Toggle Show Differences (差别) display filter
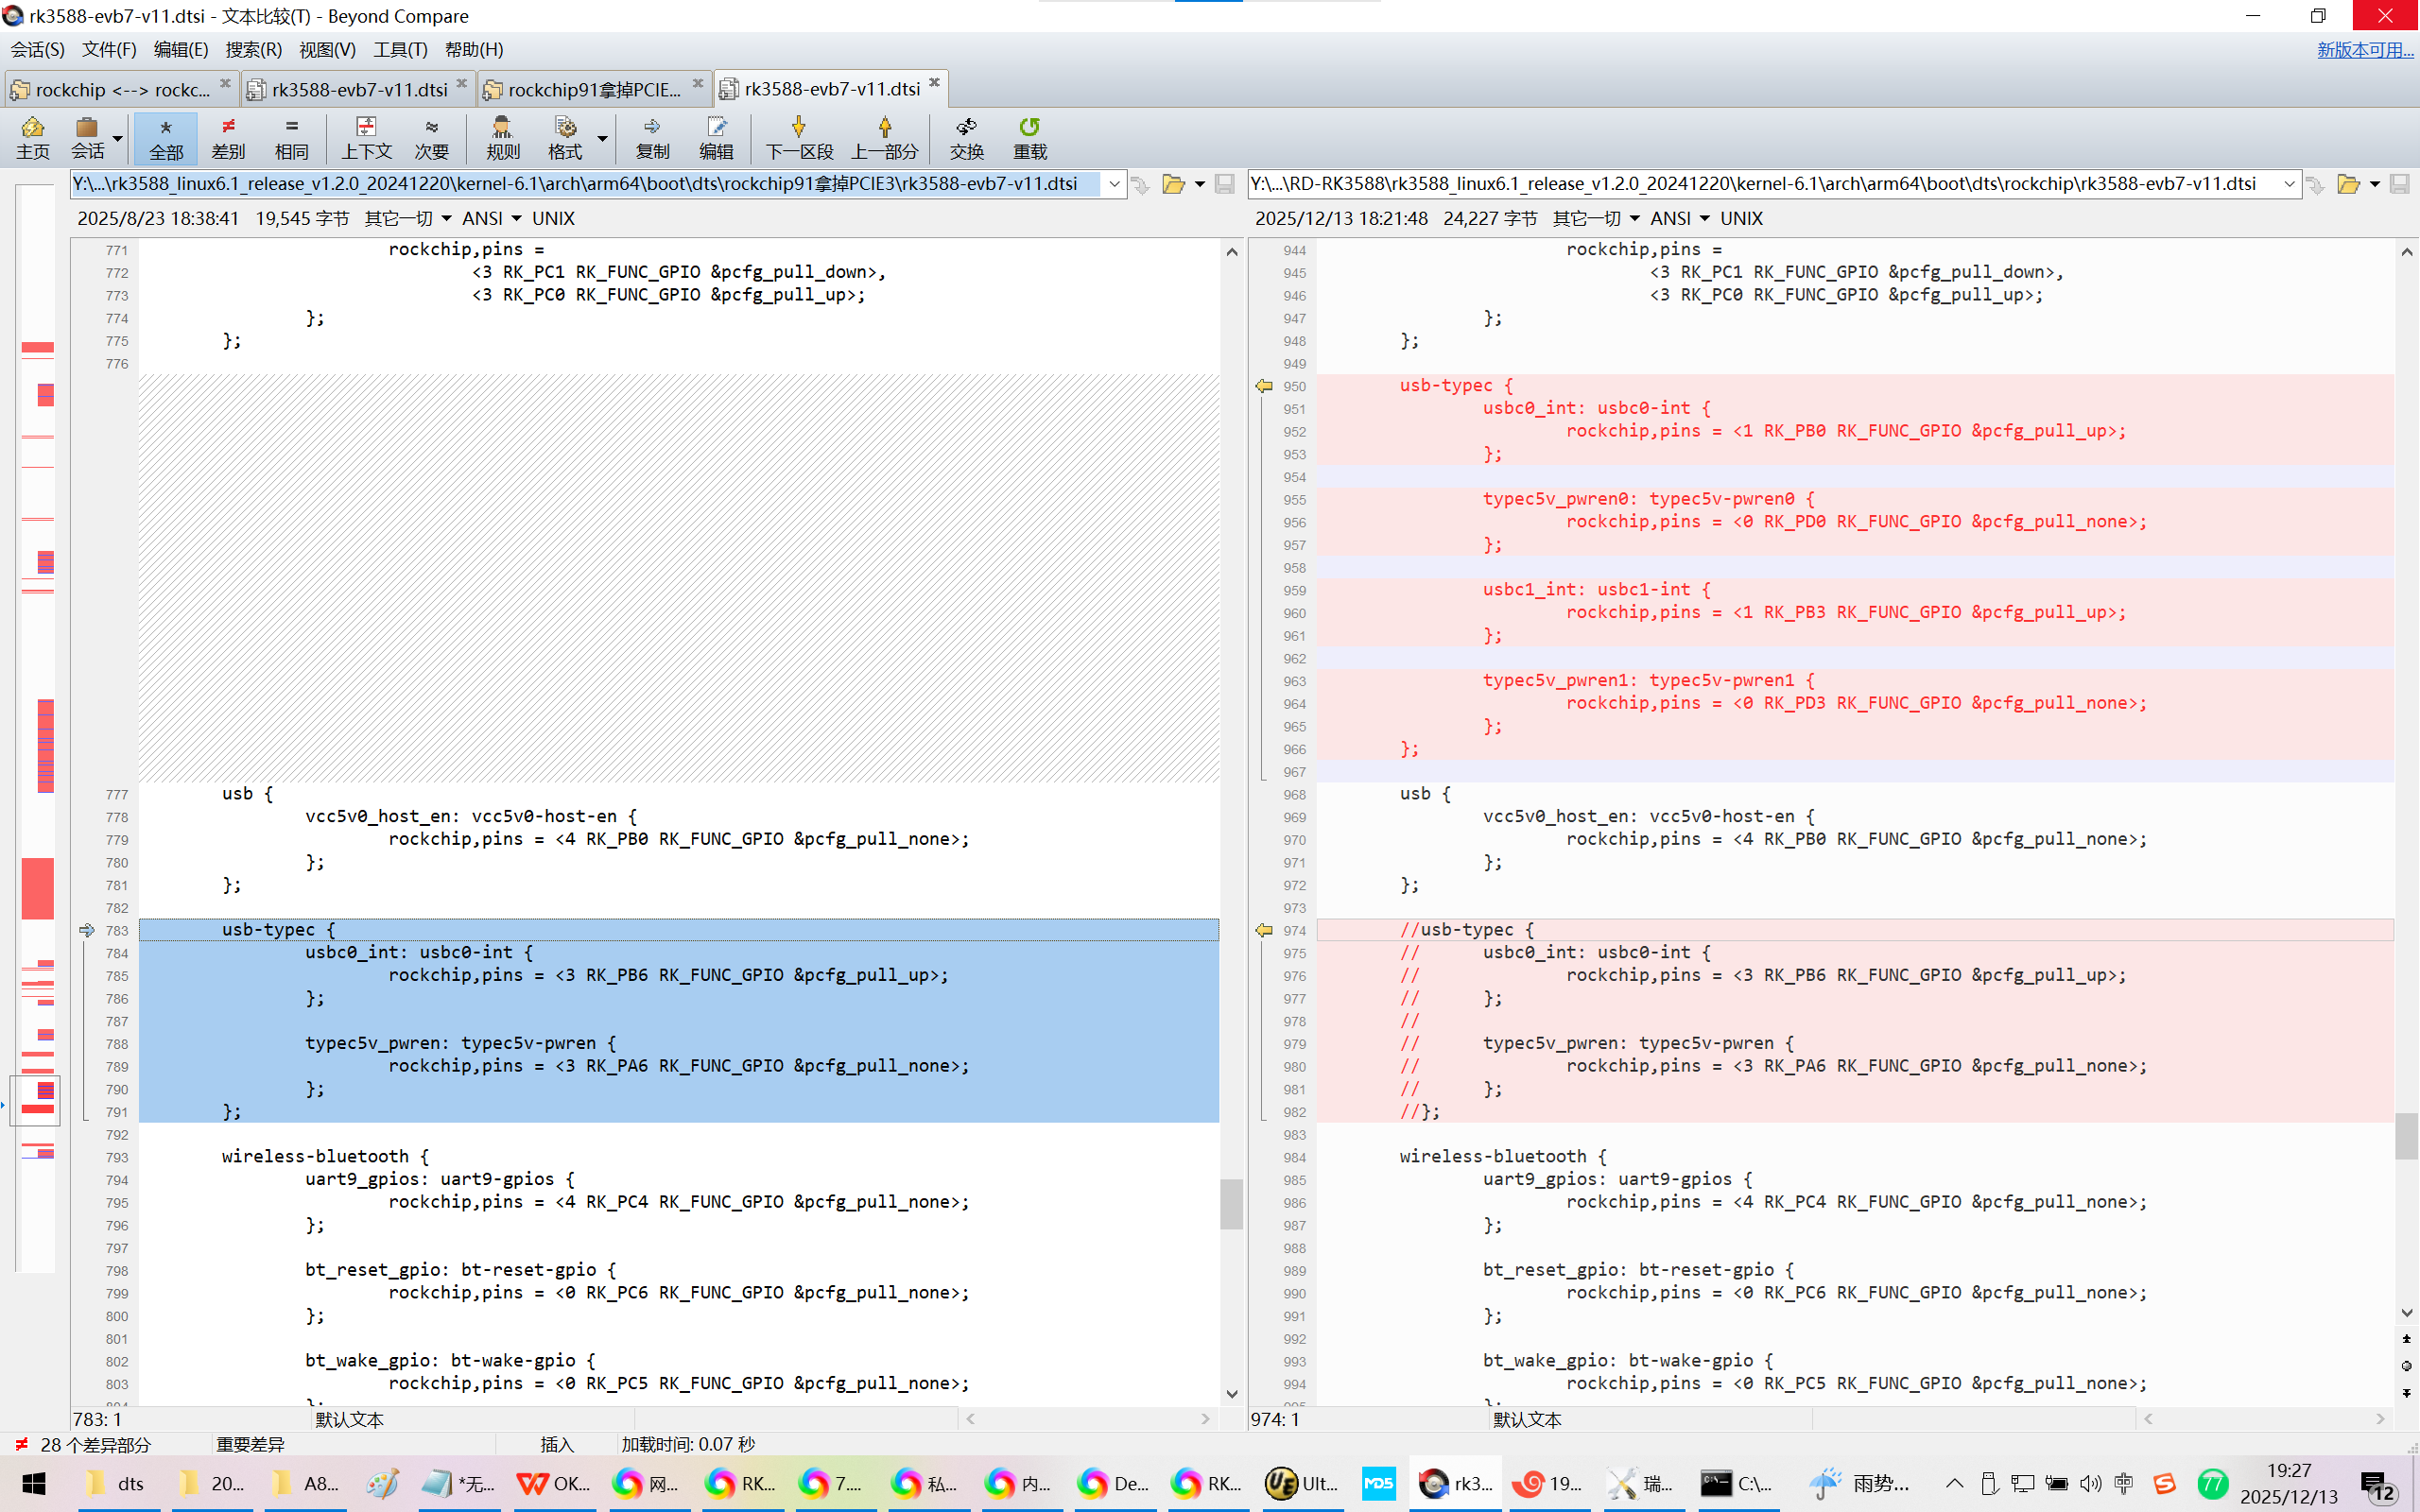Image resolution: width=2420 pixels, height=1512 pixels. pos(228,137)
